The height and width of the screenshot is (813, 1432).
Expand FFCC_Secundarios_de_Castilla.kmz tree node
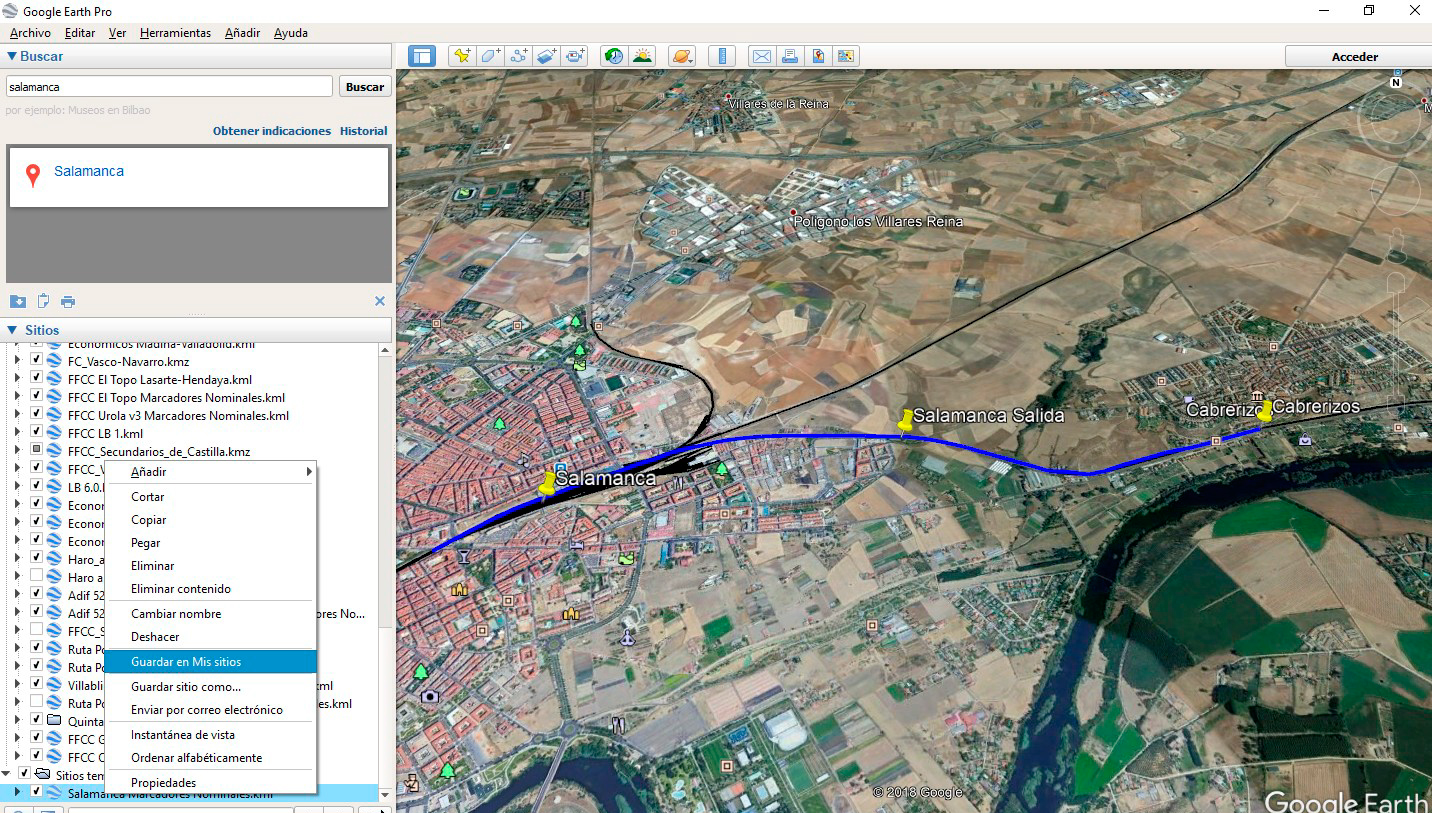16,451
